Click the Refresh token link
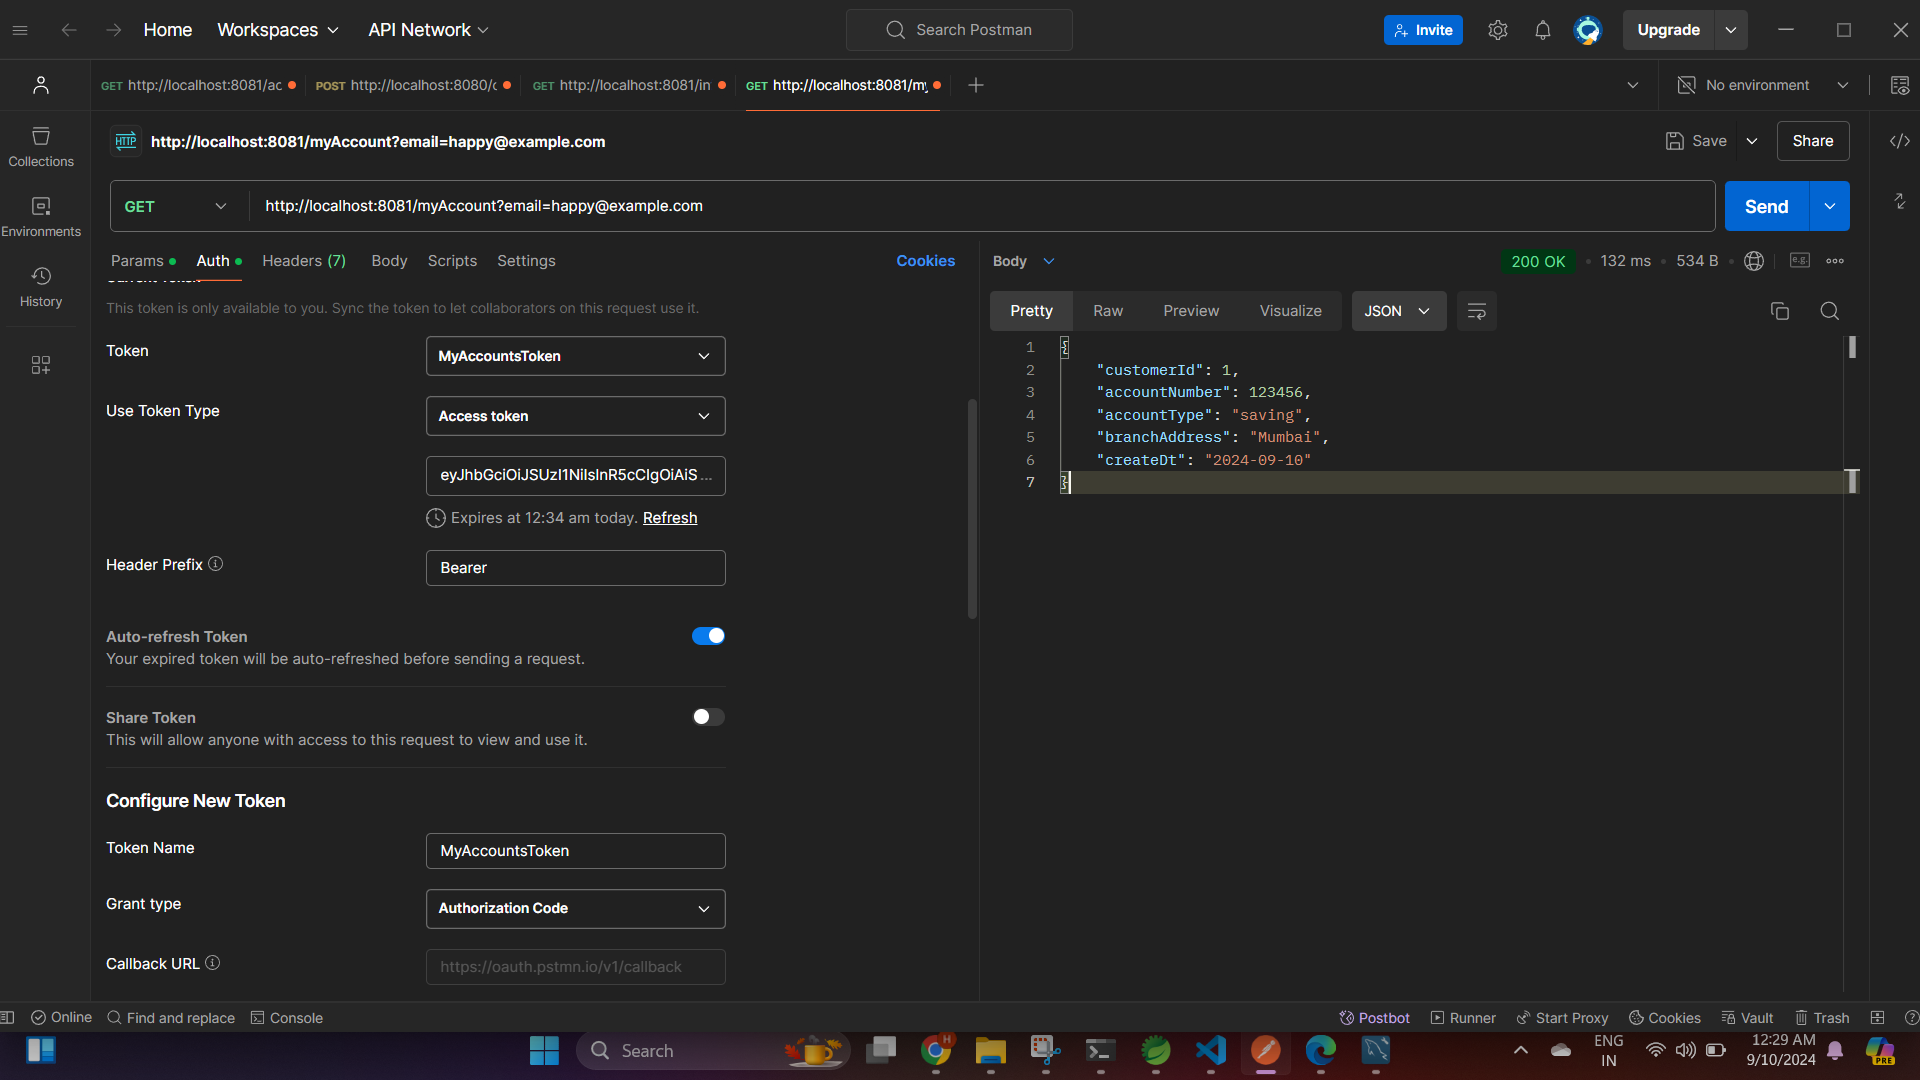Image resolution: width=1920 pixels, height=1080 pixels. [670, 518]
